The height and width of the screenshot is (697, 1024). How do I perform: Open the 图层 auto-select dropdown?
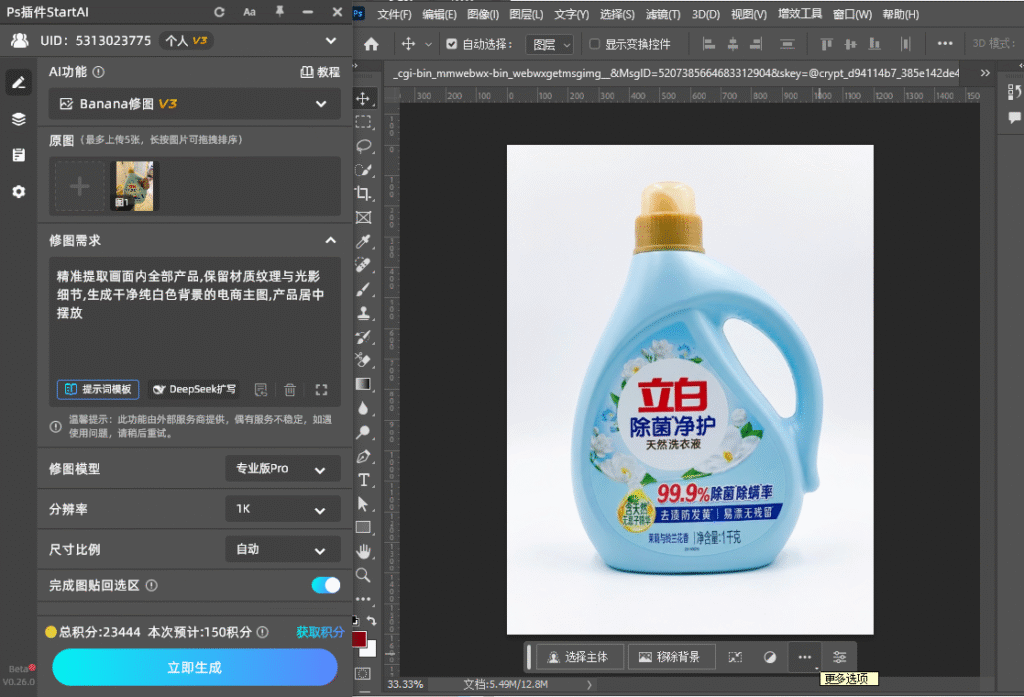549,44
